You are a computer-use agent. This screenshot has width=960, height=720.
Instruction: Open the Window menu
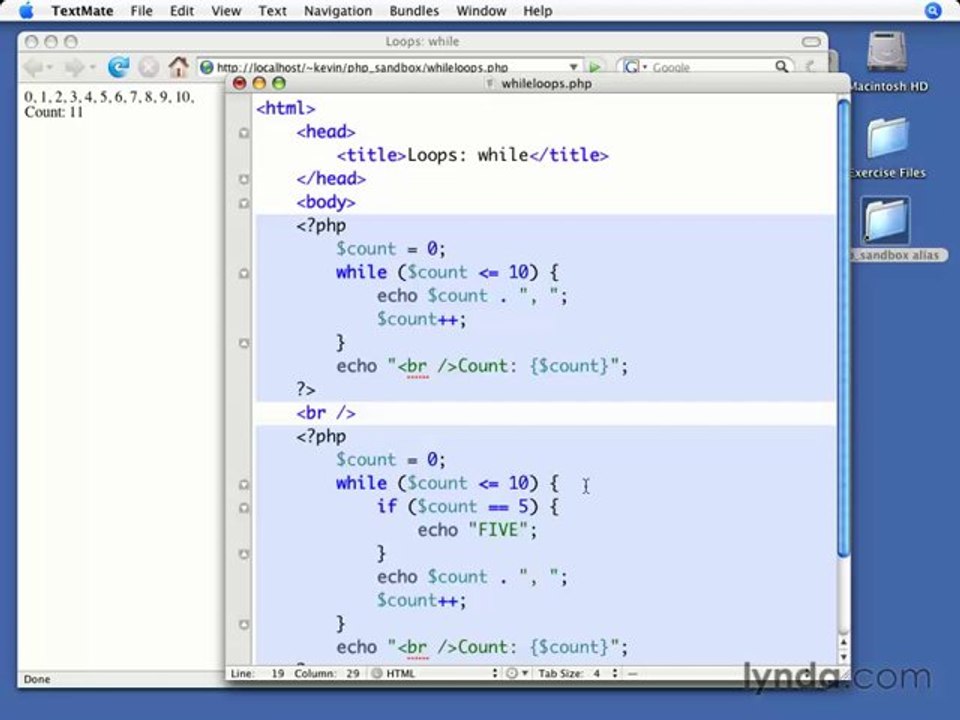(x=481, y=11)
